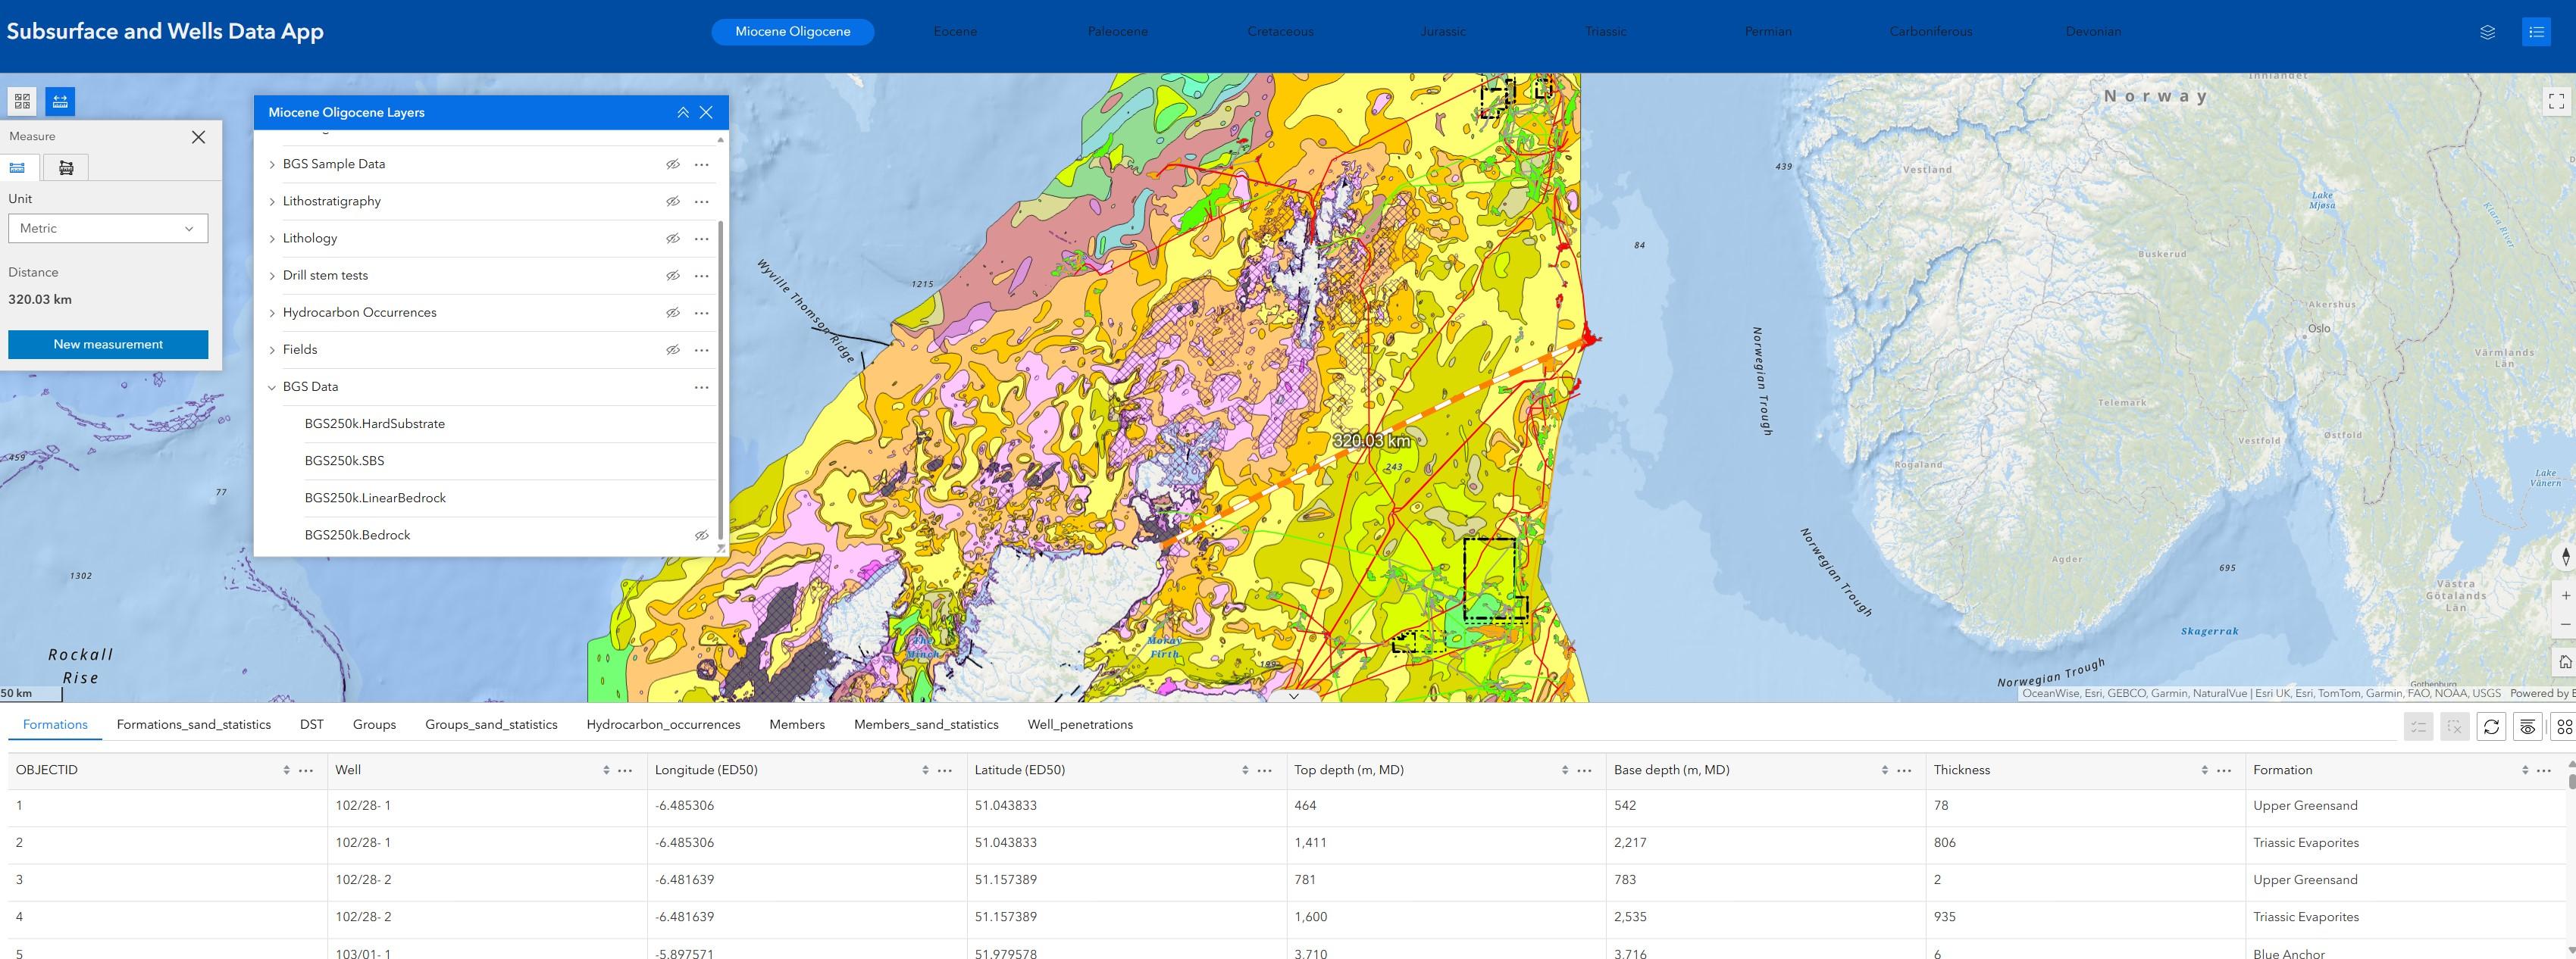The height and width of the screenshot is (959, 2576).
Task: Open the Unit Metric dropdown
Action: coord(108,228)
